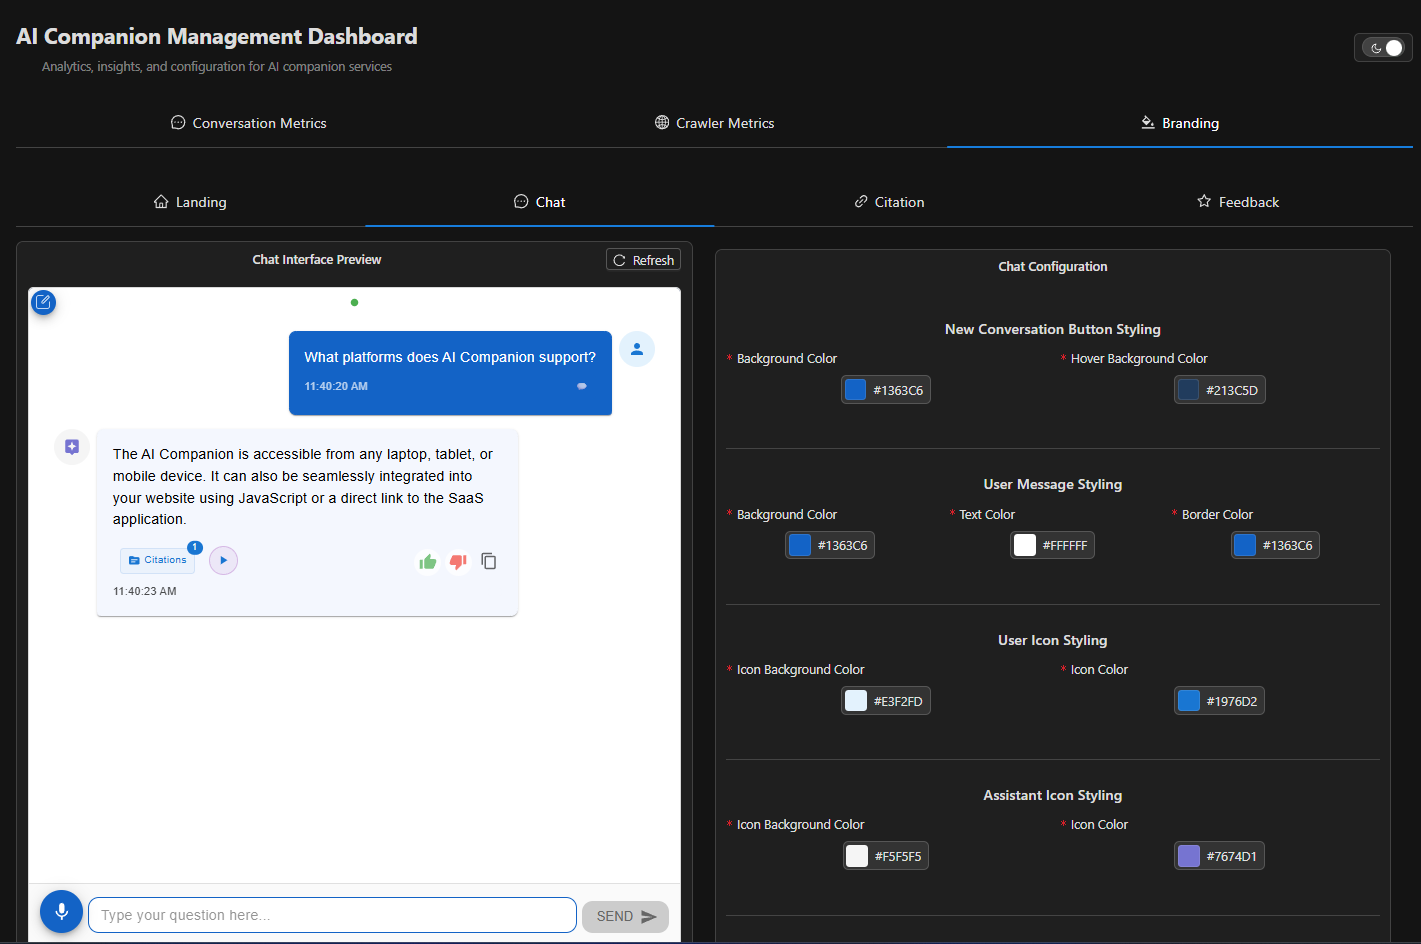Copy the assistant's response

(489, 561)
